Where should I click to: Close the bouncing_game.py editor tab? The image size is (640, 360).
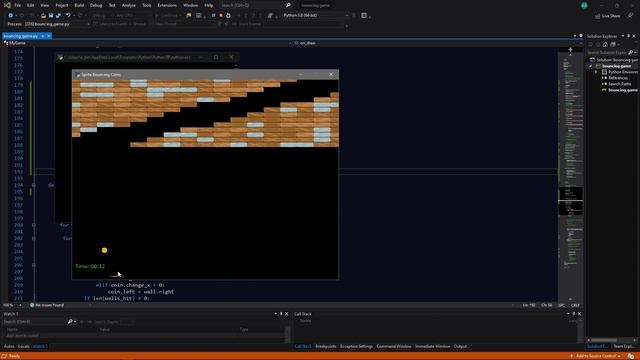[x=49, y=36]
